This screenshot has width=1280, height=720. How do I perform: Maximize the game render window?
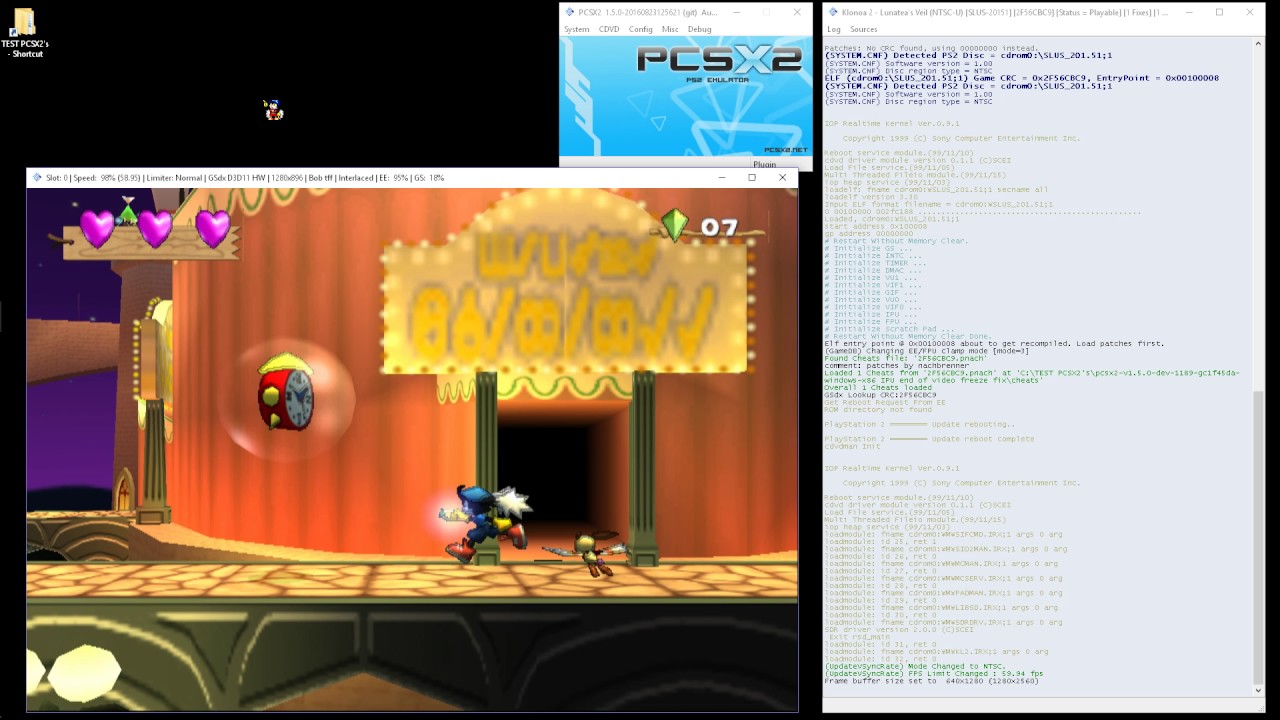pos(752,178)
